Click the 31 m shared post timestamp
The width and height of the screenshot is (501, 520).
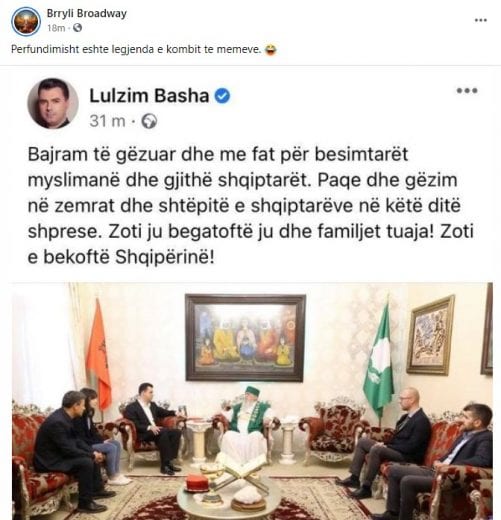(x=107, y=121)
